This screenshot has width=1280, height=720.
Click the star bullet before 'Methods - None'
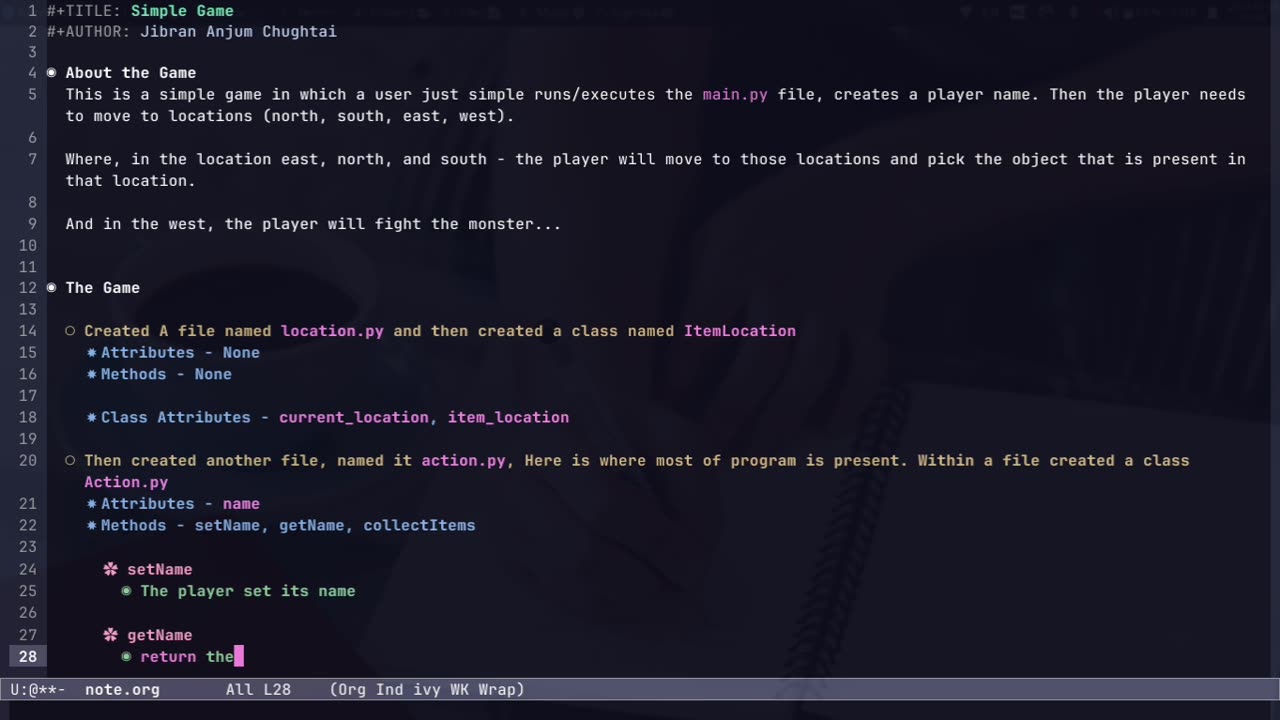91,374
